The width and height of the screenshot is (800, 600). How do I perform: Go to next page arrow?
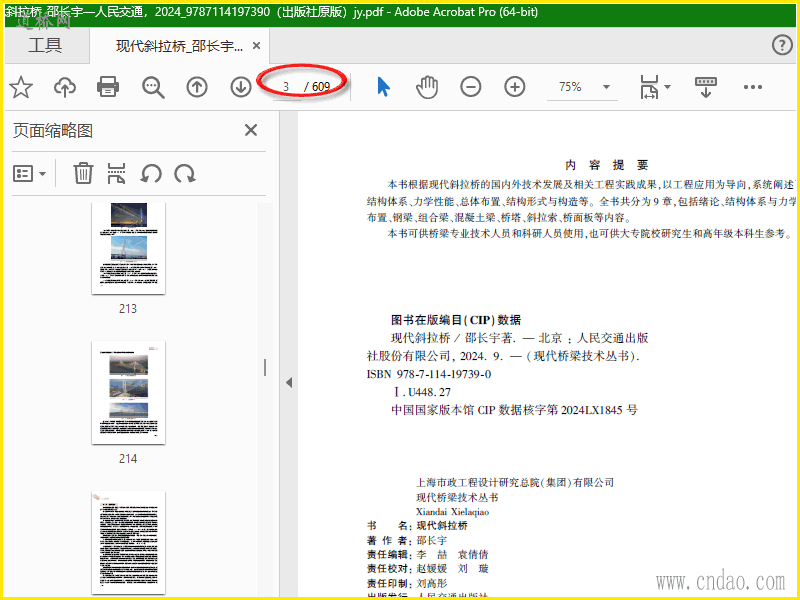tap(240, 88)
